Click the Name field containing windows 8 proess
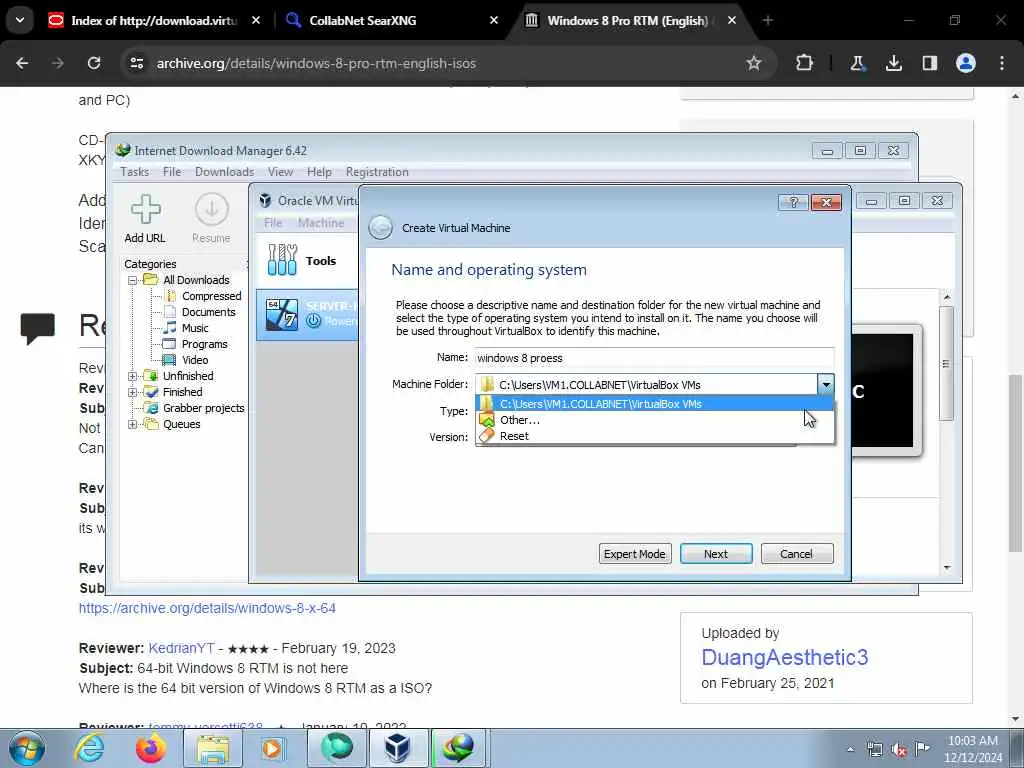This screenshot has width=1024, height=768. 654,358
